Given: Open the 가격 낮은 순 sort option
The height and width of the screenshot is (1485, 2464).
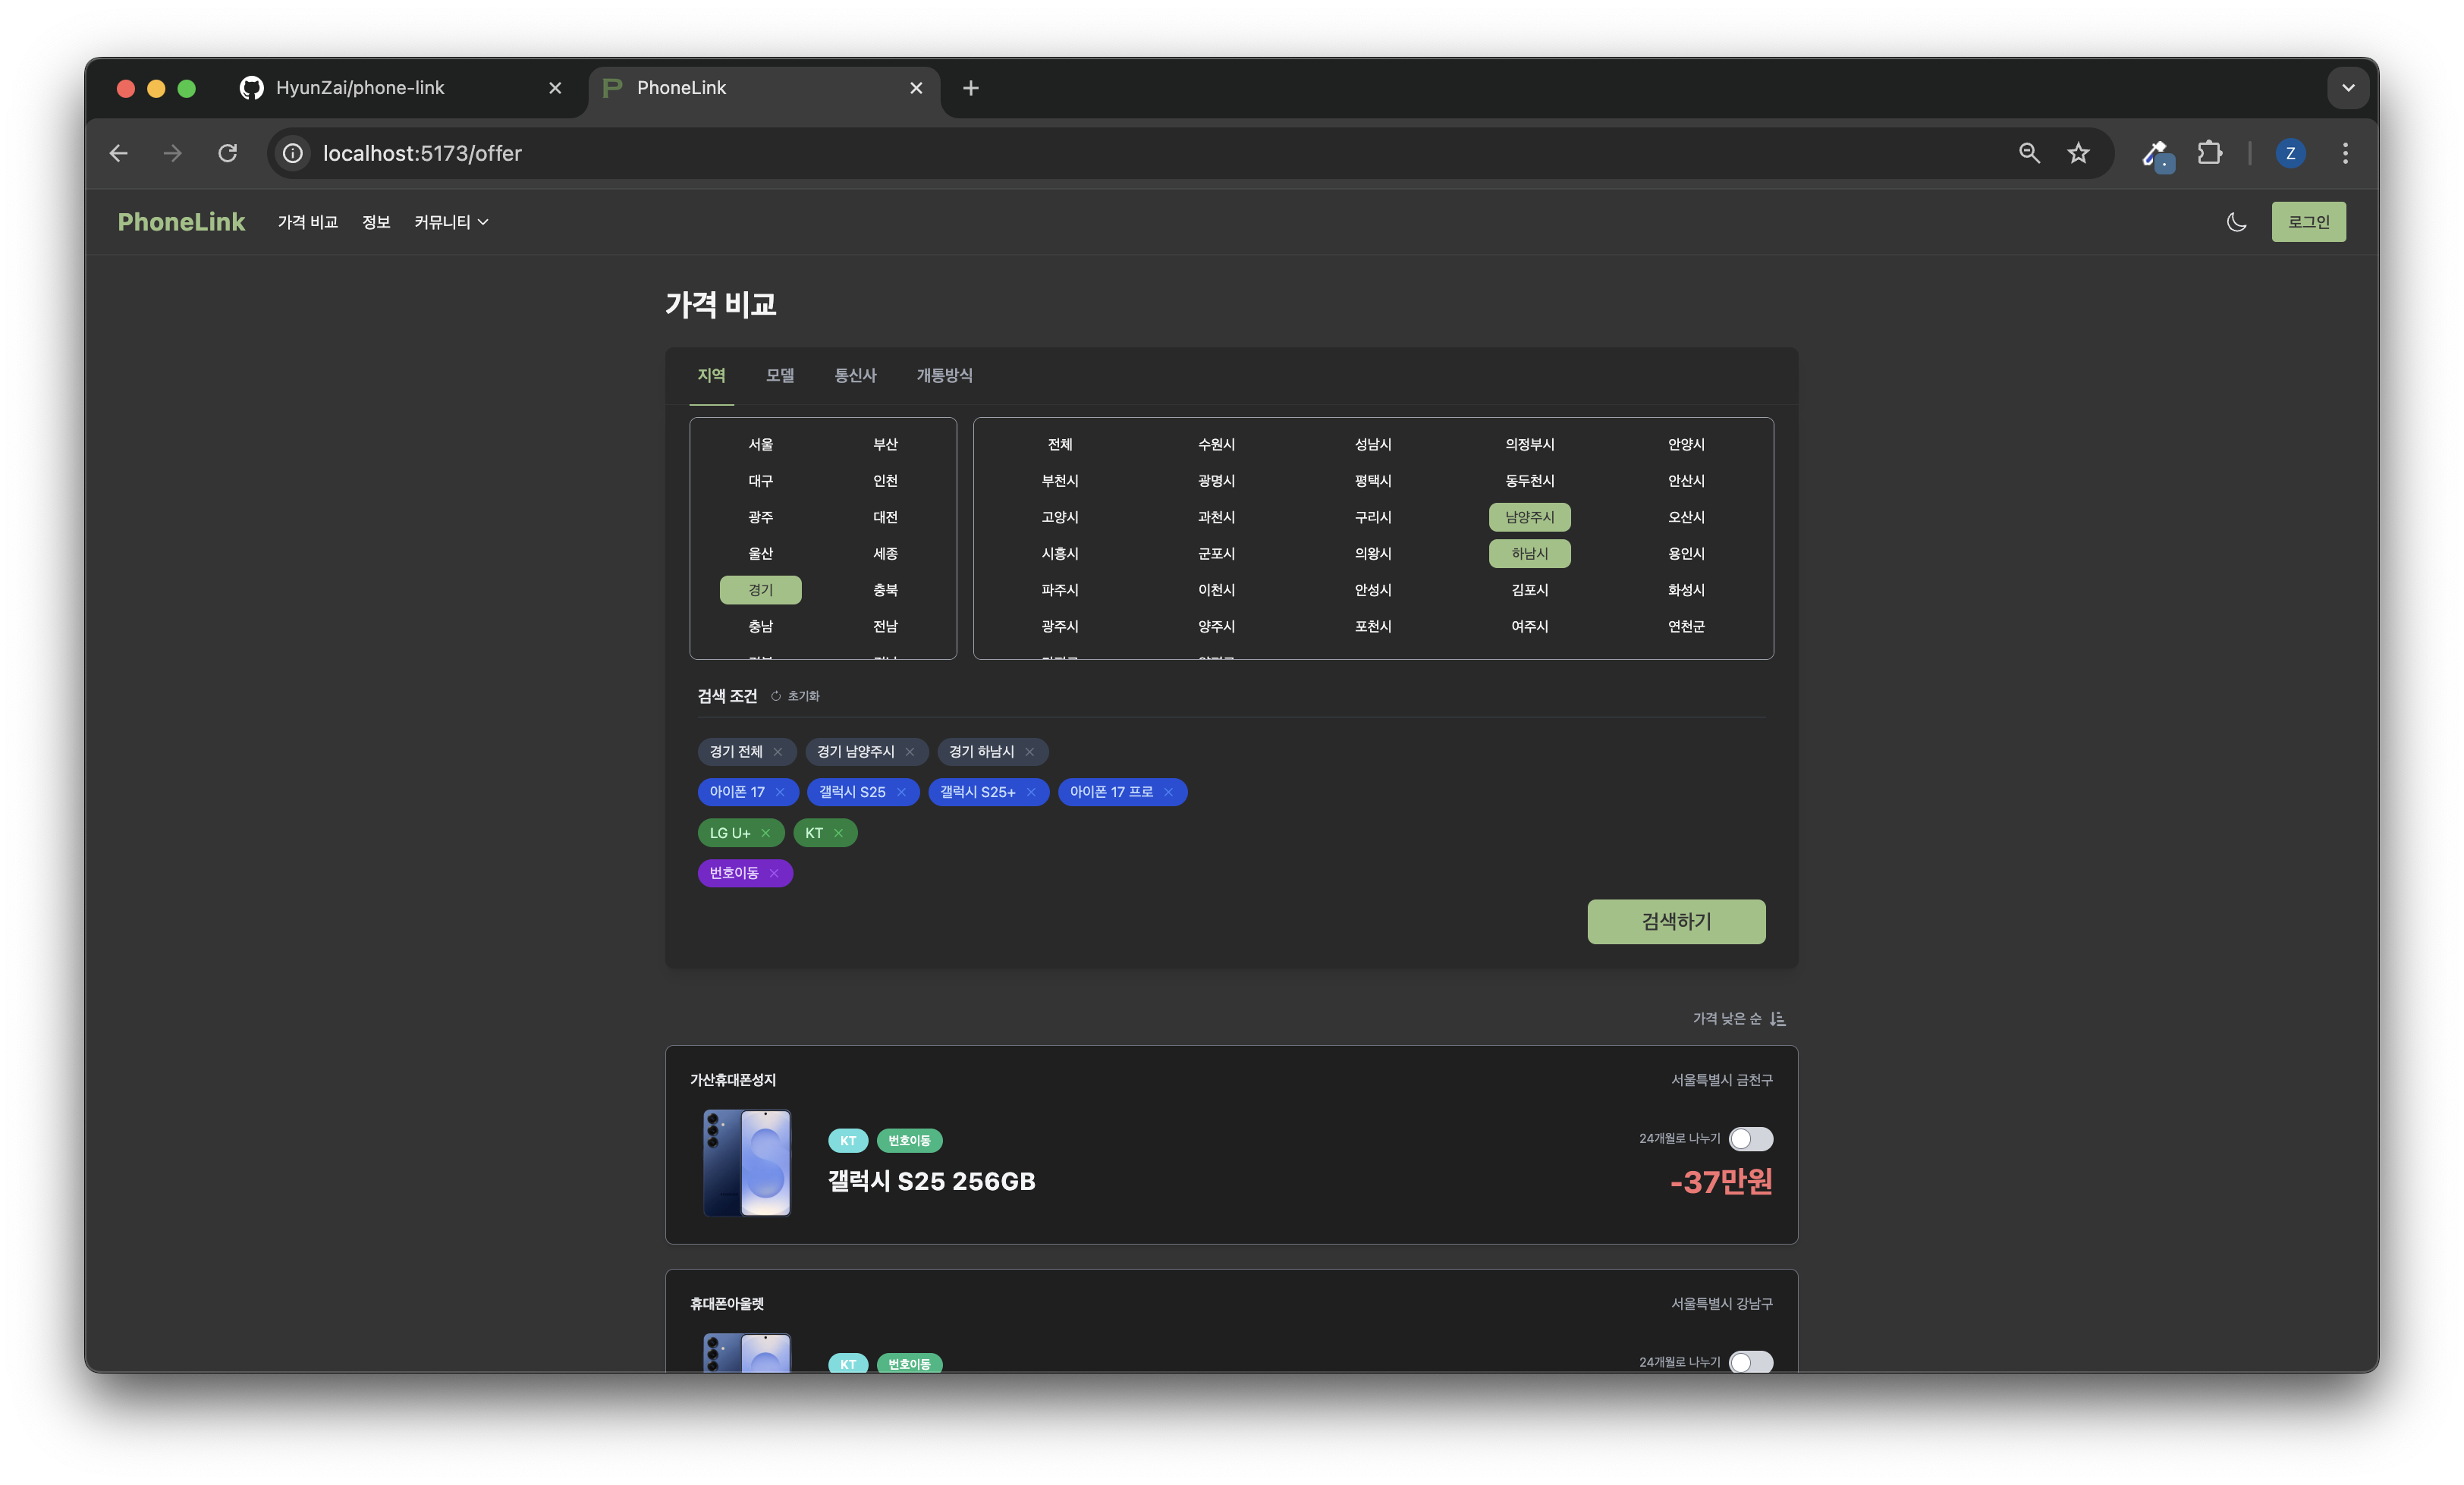Looking at the screenshot, I should point(1738,1019).
